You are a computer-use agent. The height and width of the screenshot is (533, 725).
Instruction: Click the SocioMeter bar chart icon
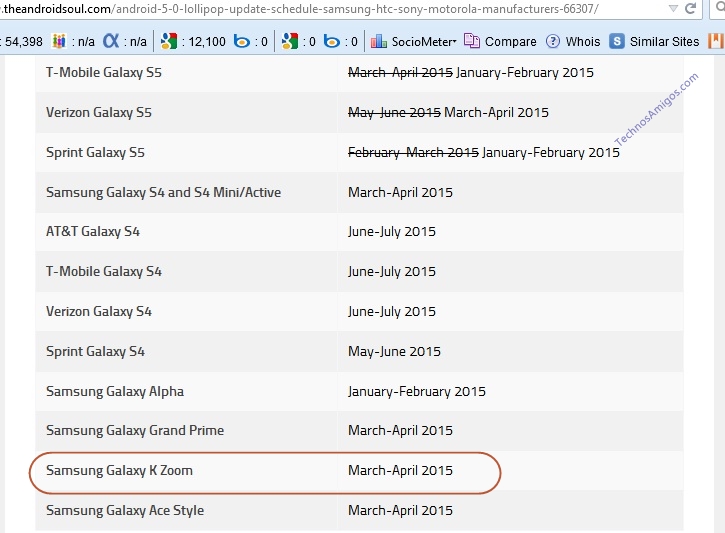coord(379,41)
